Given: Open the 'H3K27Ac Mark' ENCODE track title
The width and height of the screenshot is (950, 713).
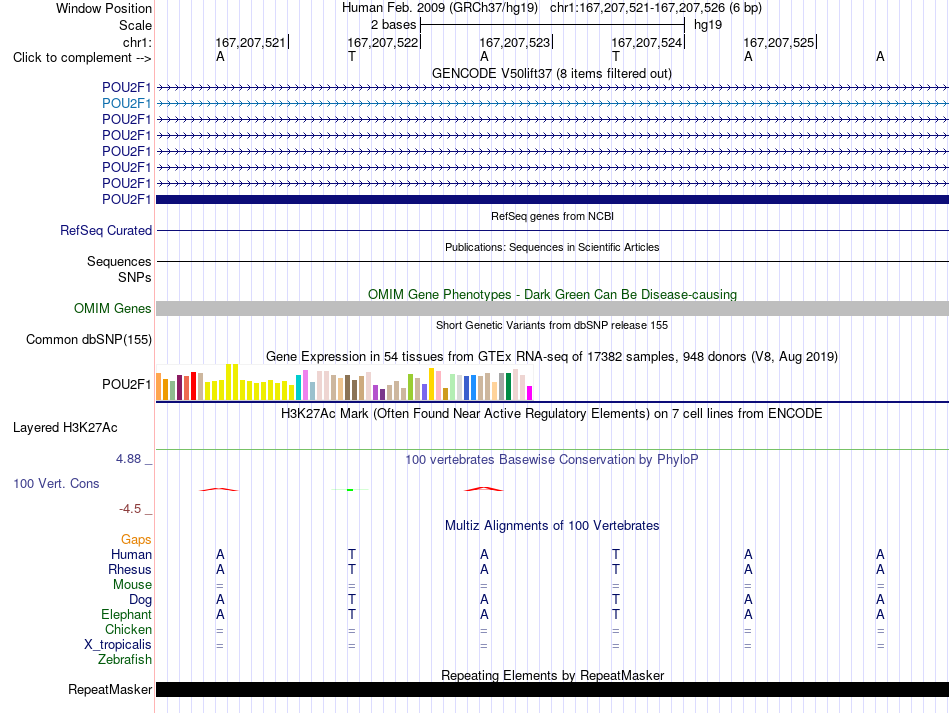Looking at the screenshot, I should coord(552,414).
